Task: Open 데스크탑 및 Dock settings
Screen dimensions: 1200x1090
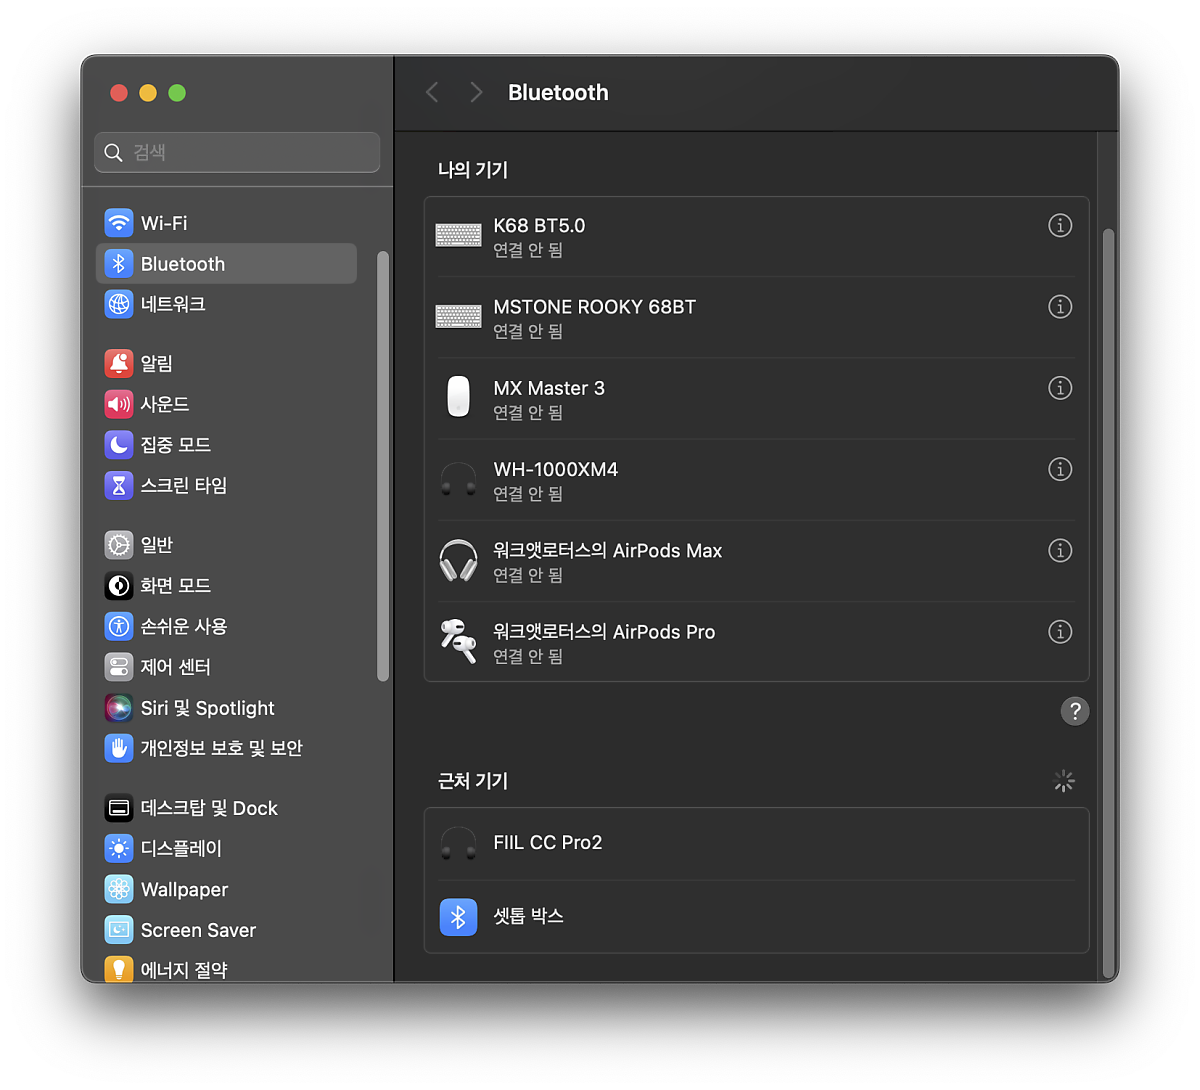Action: 226,808
